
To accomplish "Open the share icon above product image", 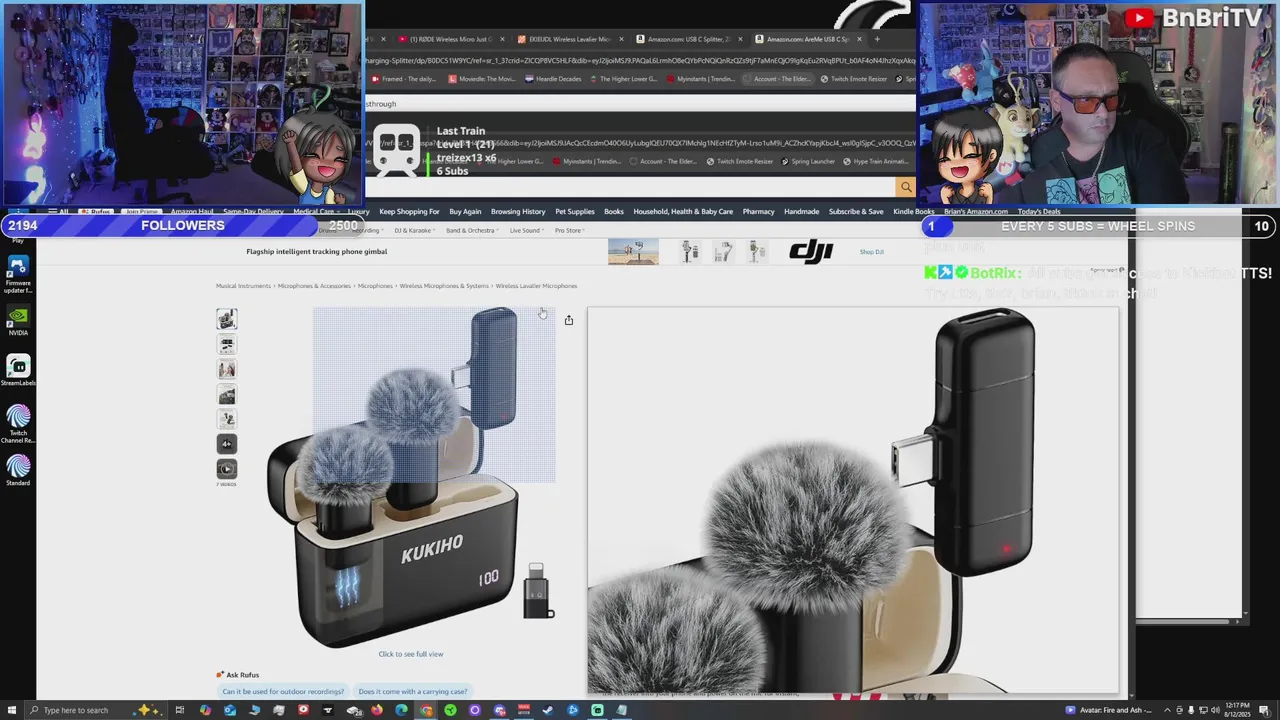I will point(569,320).
